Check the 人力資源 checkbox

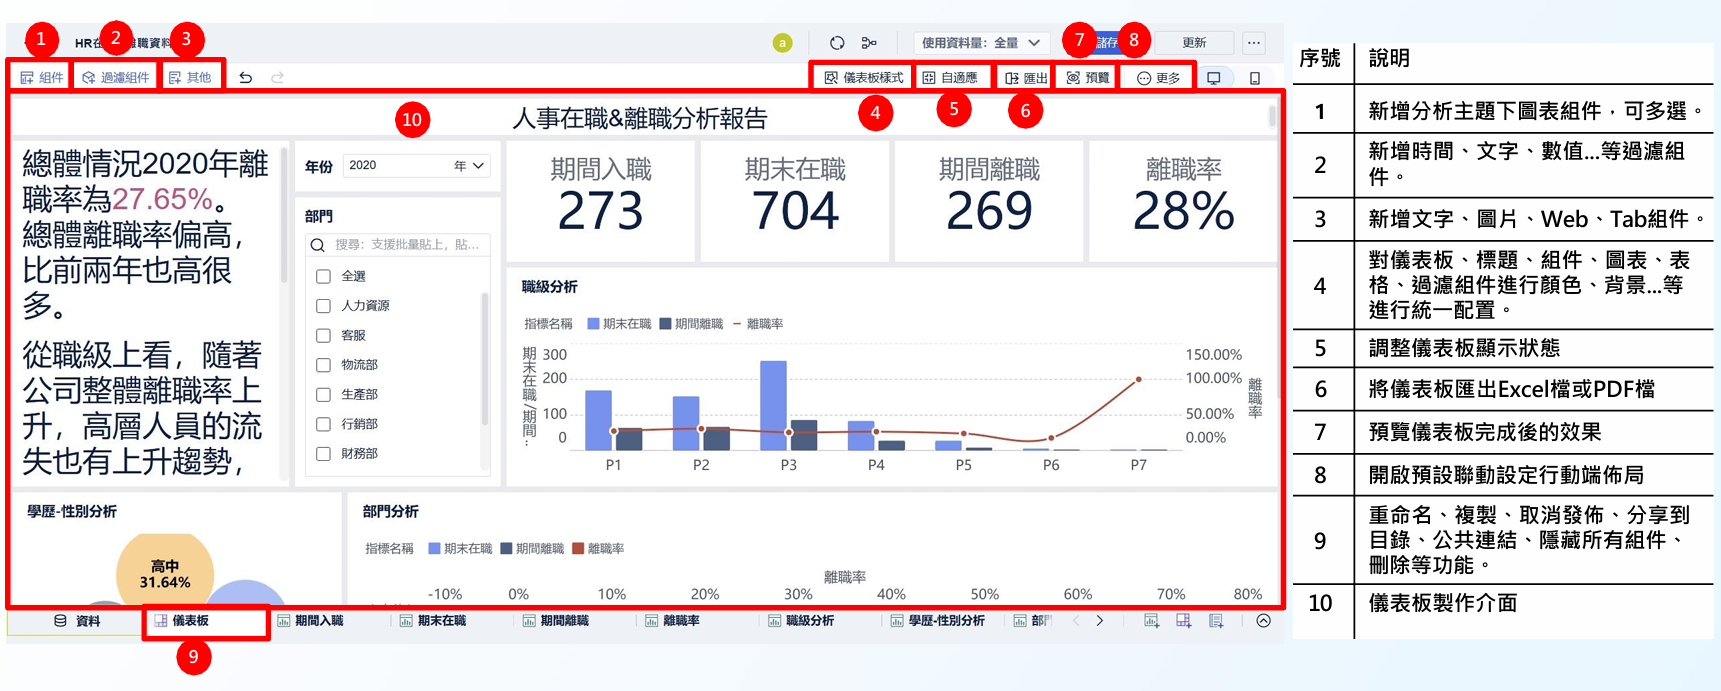tap(323, 305)
